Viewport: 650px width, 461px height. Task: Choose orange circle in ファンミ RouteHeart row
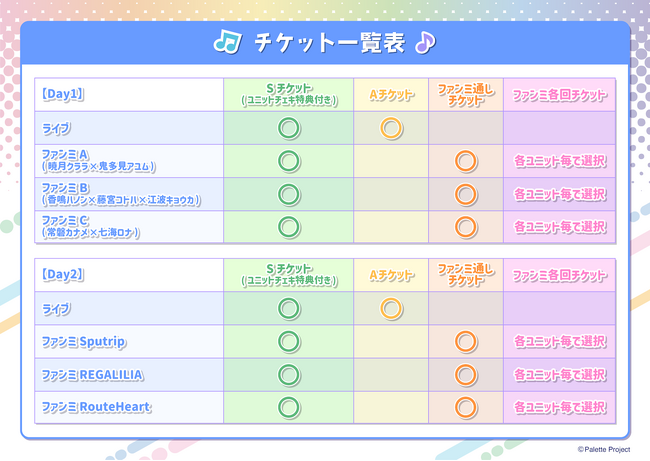coord(465,407)
